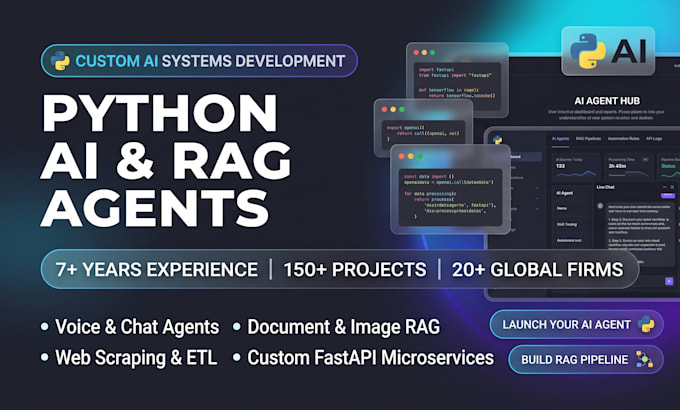Click the PYTHON headline word
The image size is (680, 410).
[160, 112]
